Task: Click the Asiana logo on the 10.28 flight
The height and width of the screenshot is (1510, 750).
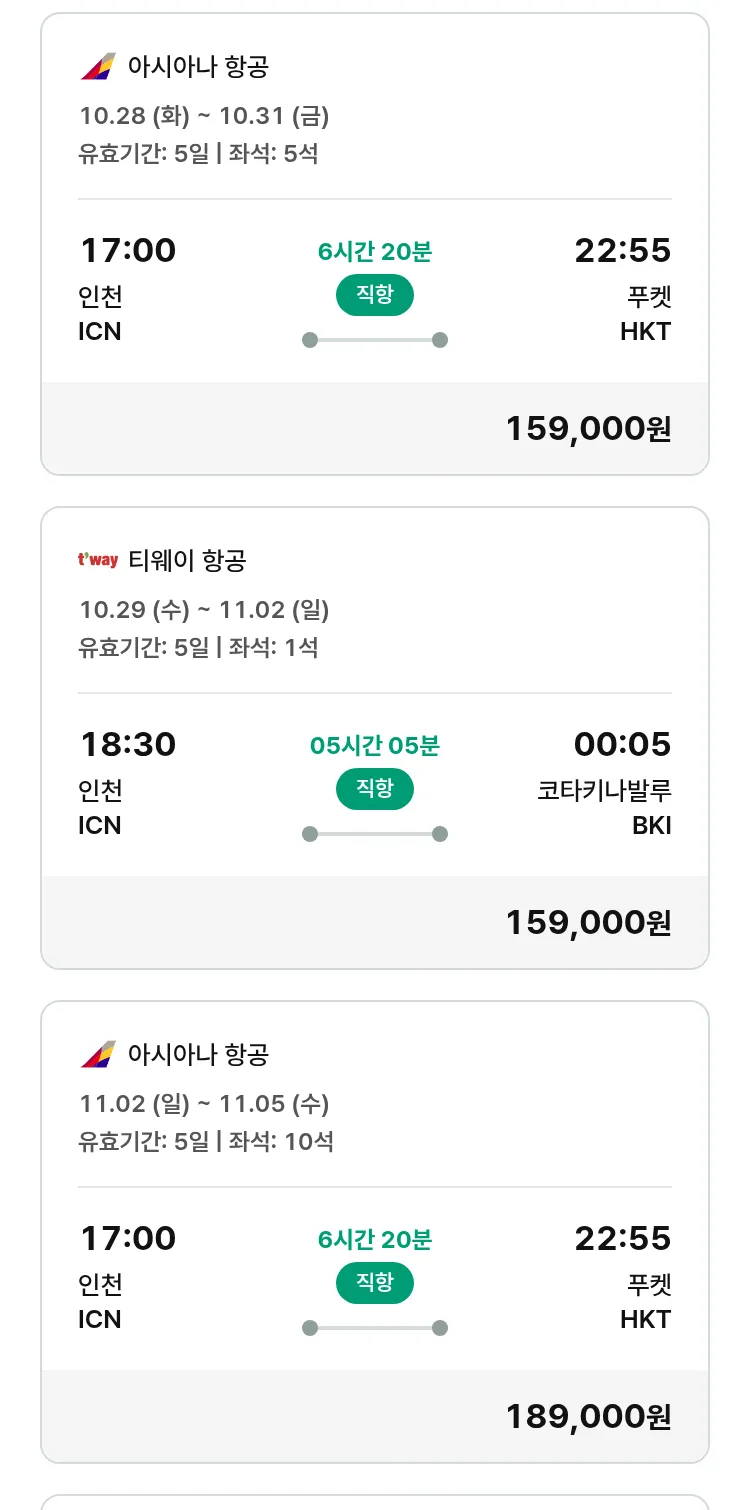Action: click(x=98, y=67)
